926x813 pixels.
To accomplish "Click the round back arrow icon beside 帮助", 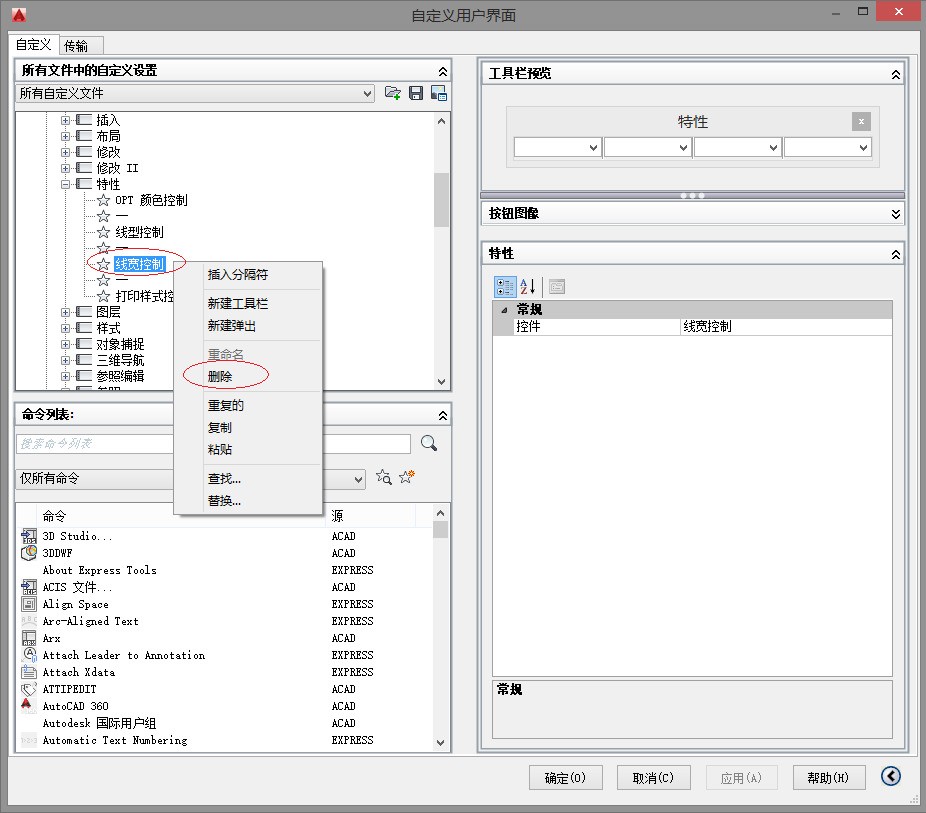I will click(x=891, y=777).
